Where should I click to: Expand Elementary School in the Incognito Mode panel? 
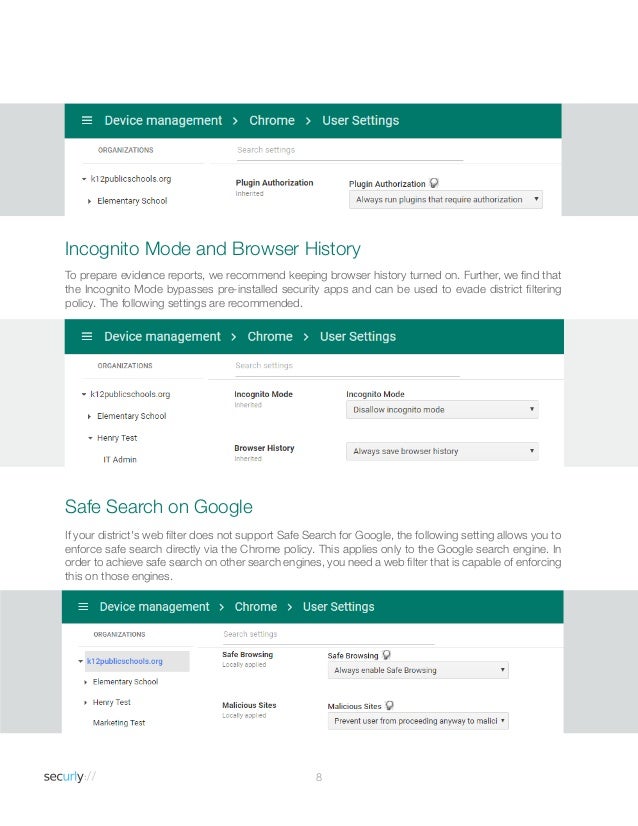pos(89,416)
